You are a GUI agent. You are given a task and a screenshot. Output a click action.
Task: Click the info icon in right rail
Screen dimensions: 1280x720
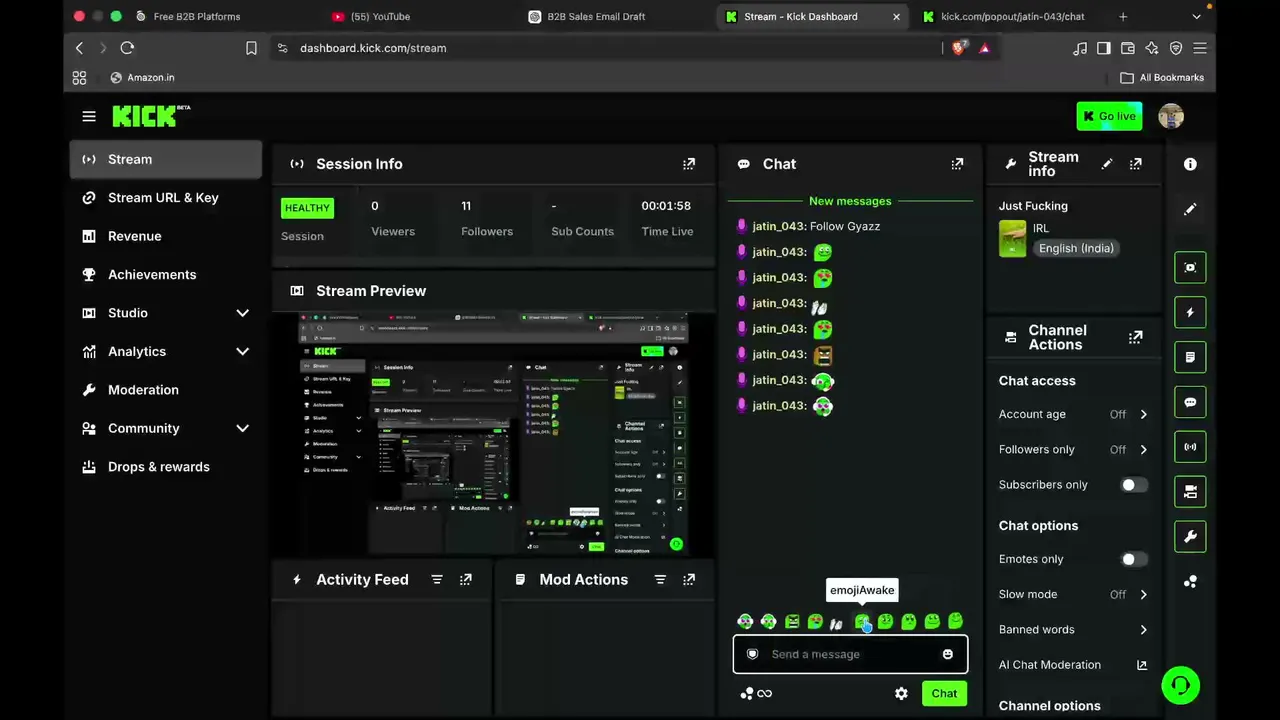point(1190,164)
